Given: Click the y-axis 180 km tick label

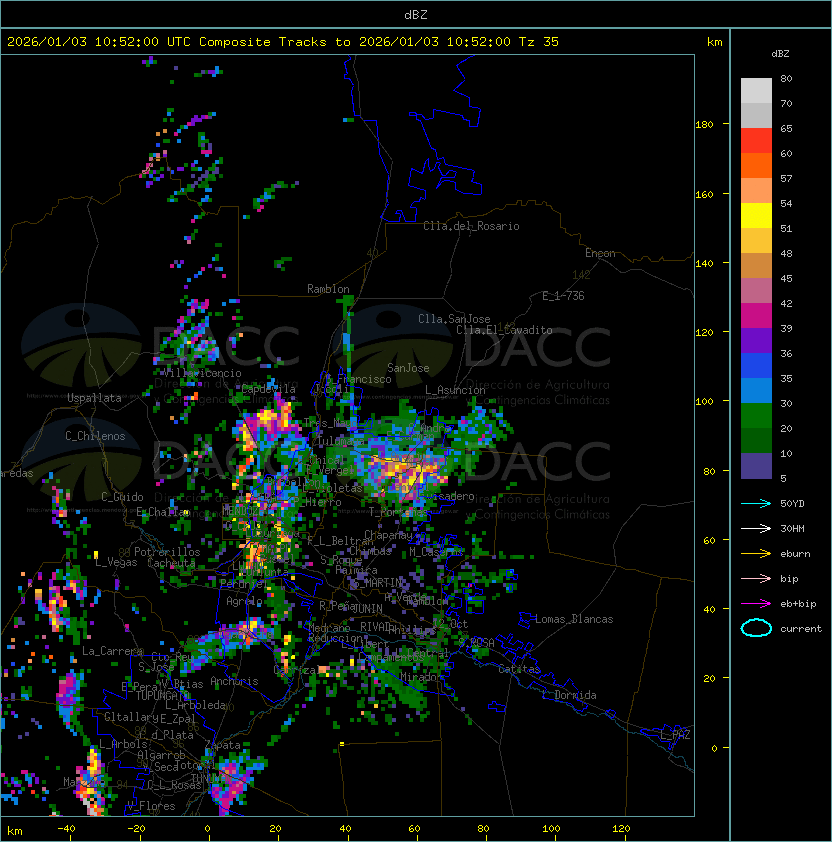Looking at the screenshot, I should [704, 125].
